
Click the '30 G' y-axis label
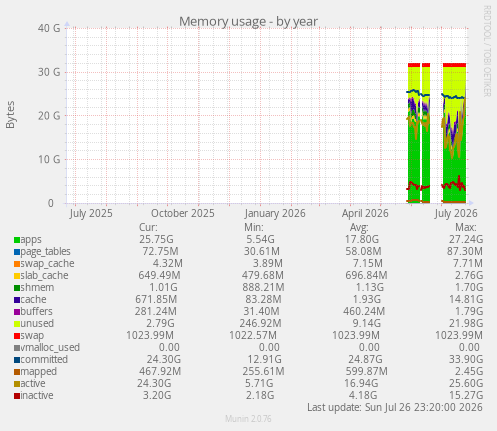(x=49, y=72)
